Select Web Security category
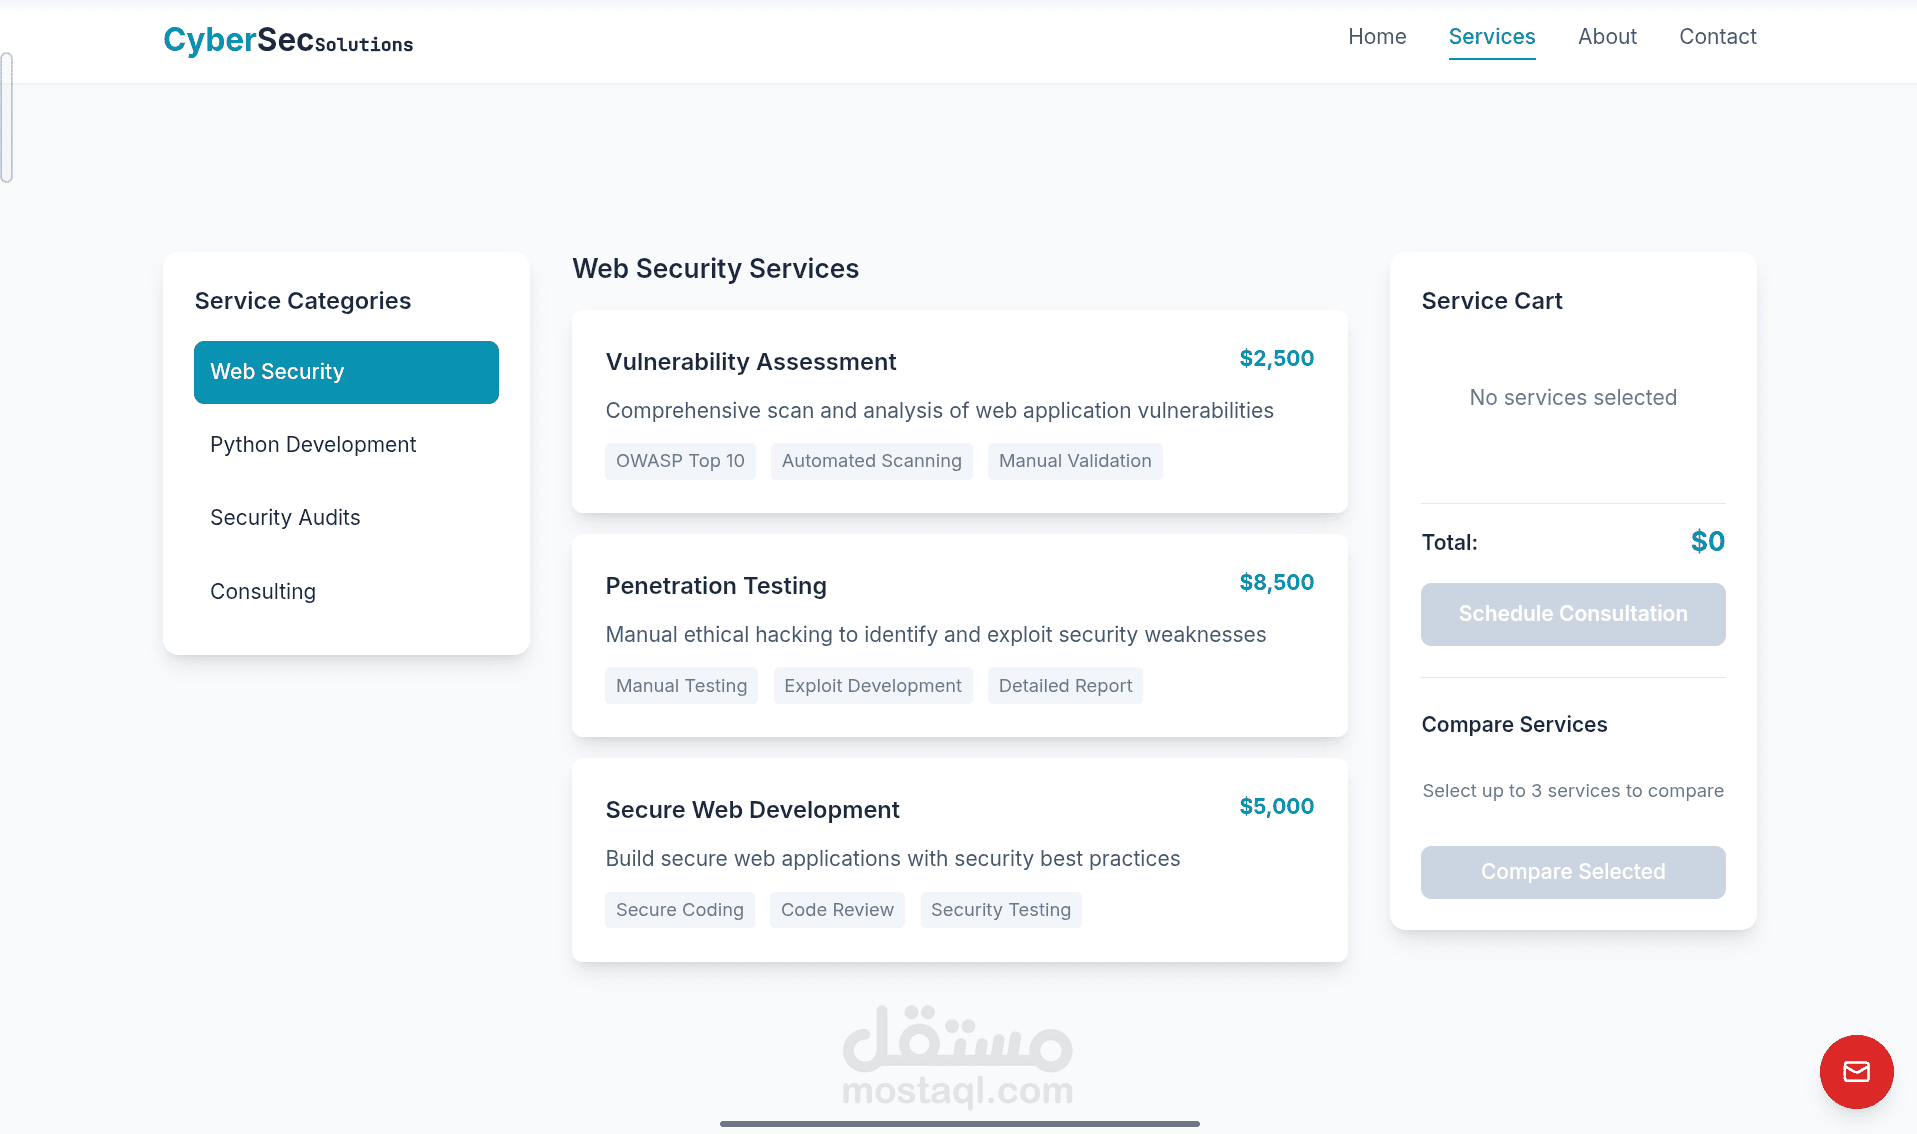The width and height of the screenshot is (1917, 1134). click(346, 372)
